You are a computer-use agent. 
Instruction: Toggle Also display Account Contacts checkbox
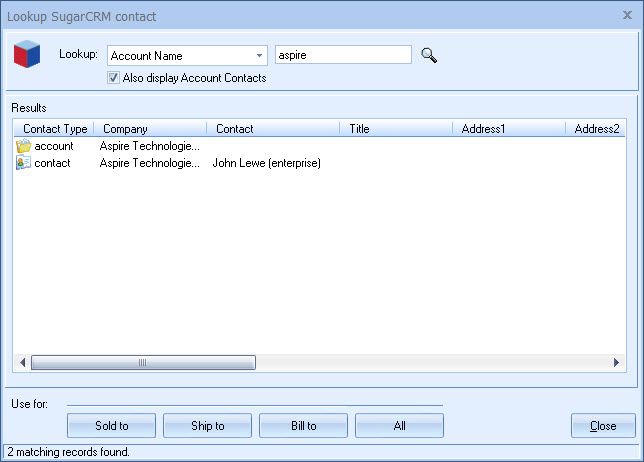tap(113, 78)
